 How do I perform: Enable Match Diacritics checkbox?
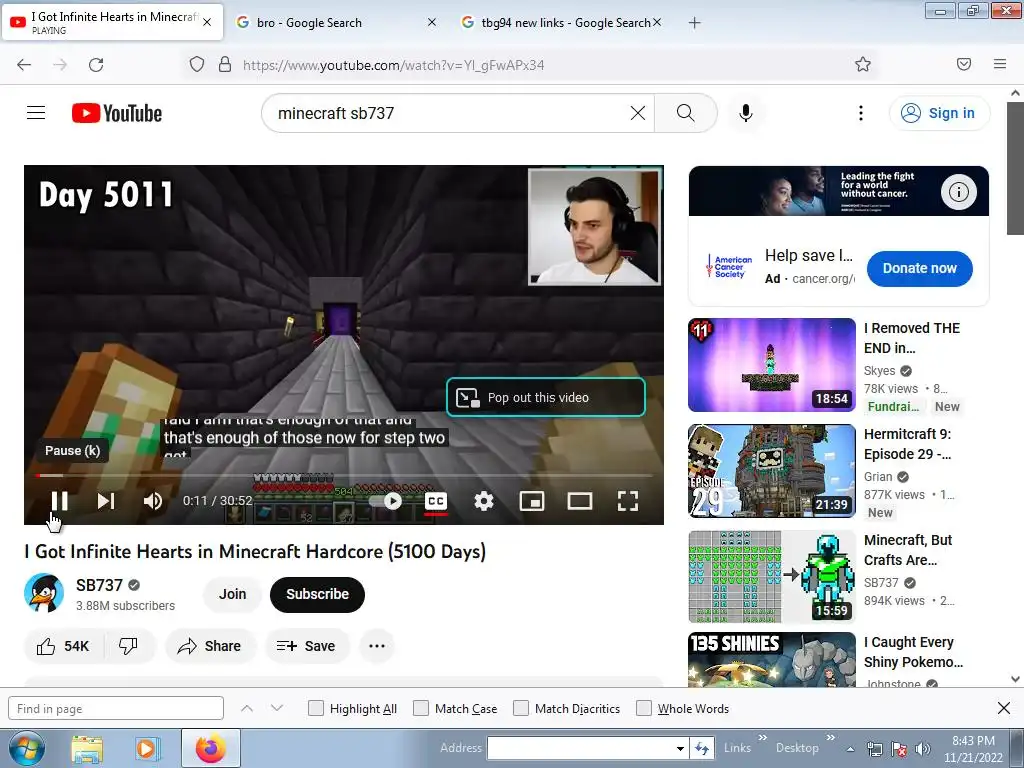[x=520, y=708]
